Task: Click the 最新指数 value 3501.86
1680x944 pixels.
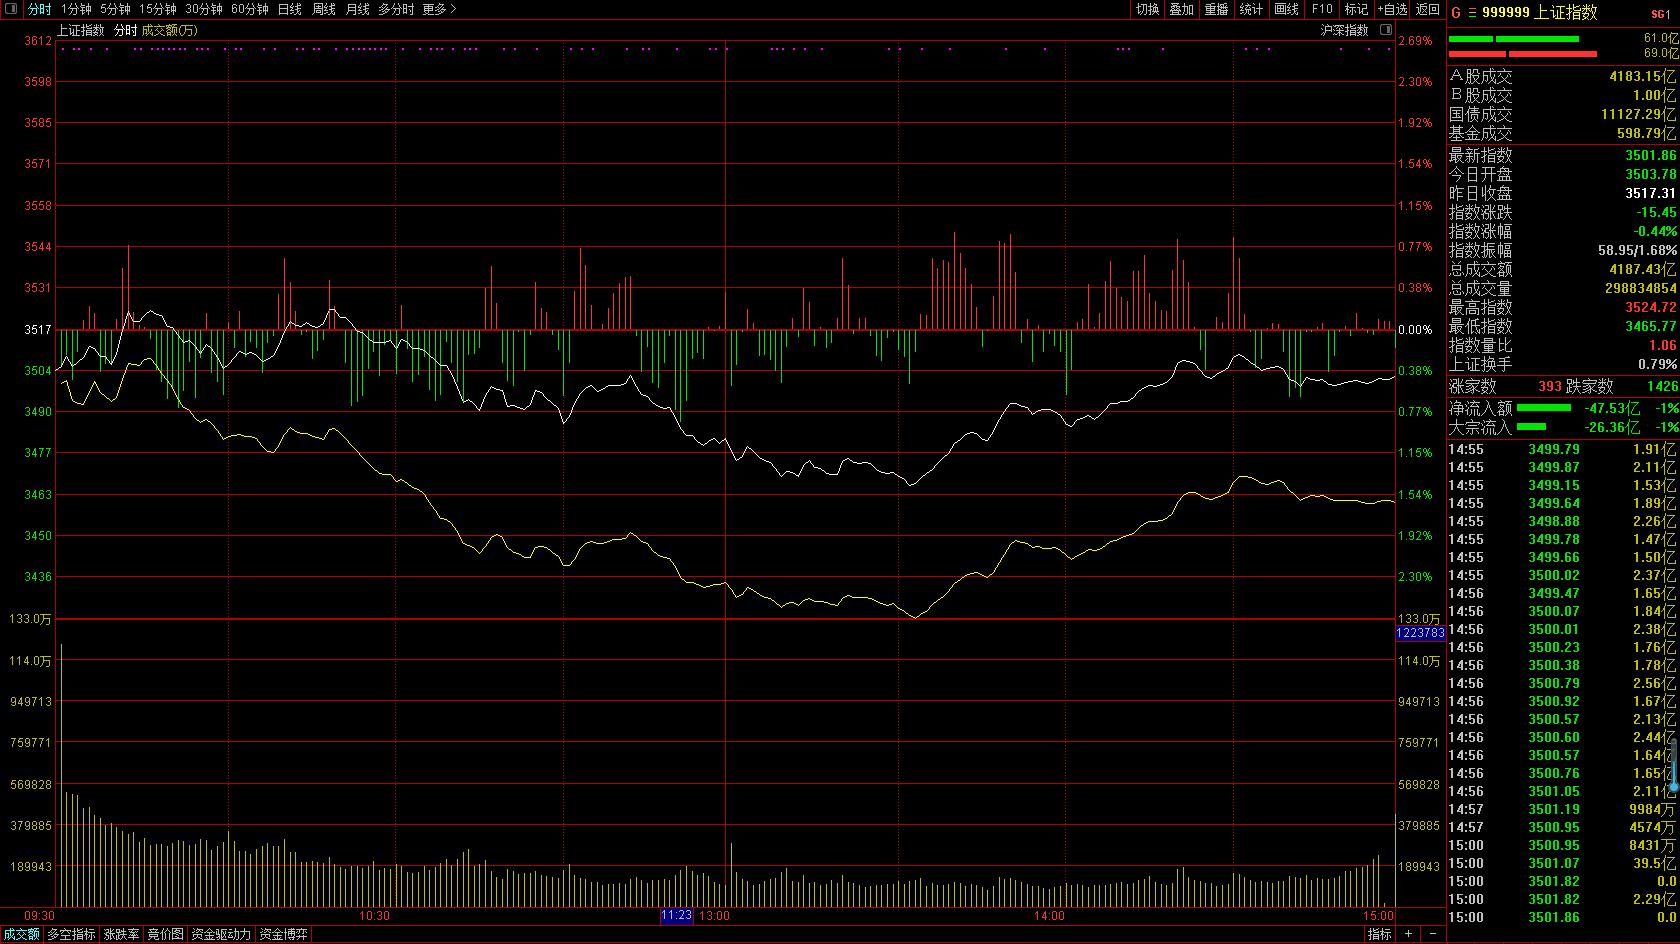Action: point(1650,155)
